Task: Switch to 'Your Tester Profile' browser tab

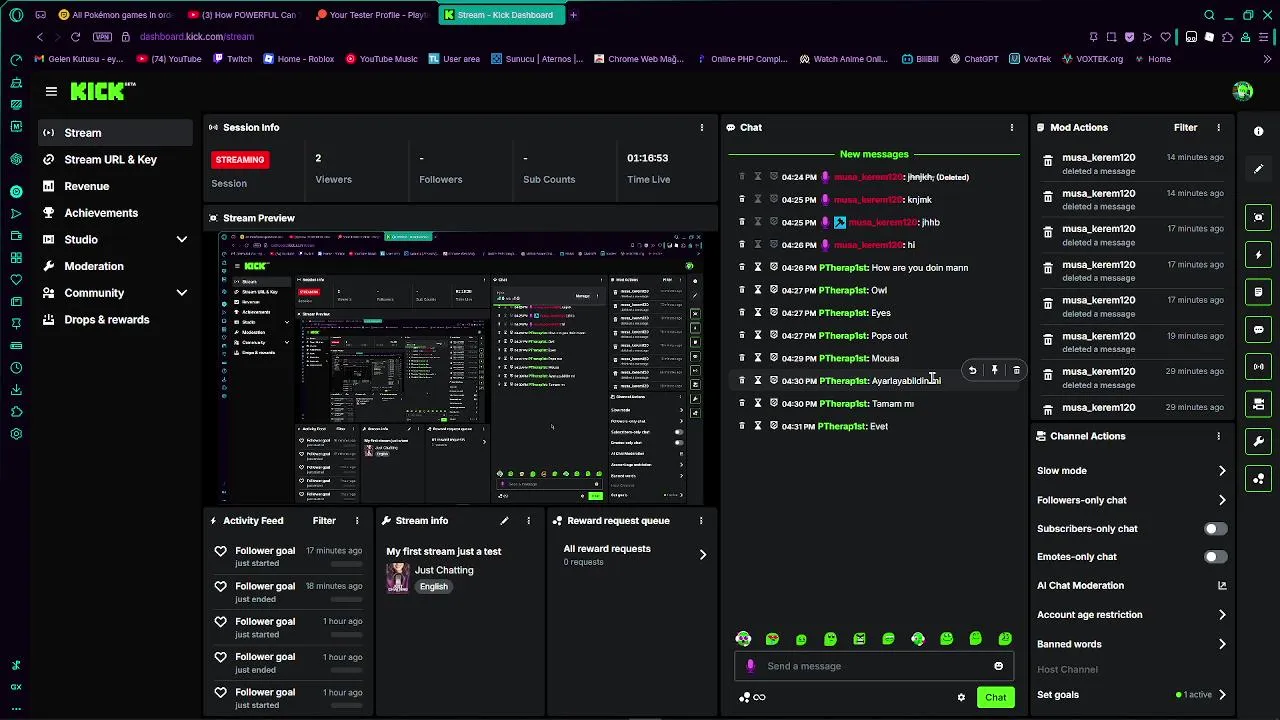Action: pos(373,15)
